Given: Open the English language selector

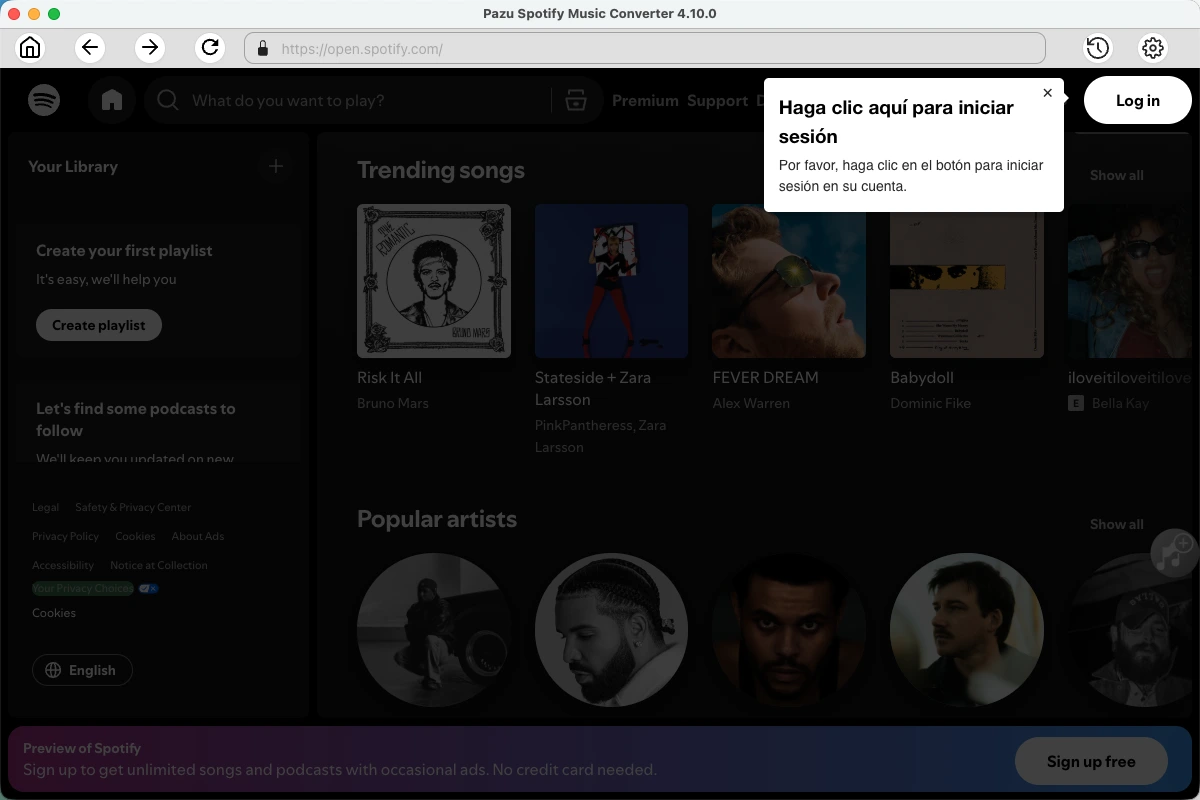Looking at the screenshot, I should coord(82,670).
